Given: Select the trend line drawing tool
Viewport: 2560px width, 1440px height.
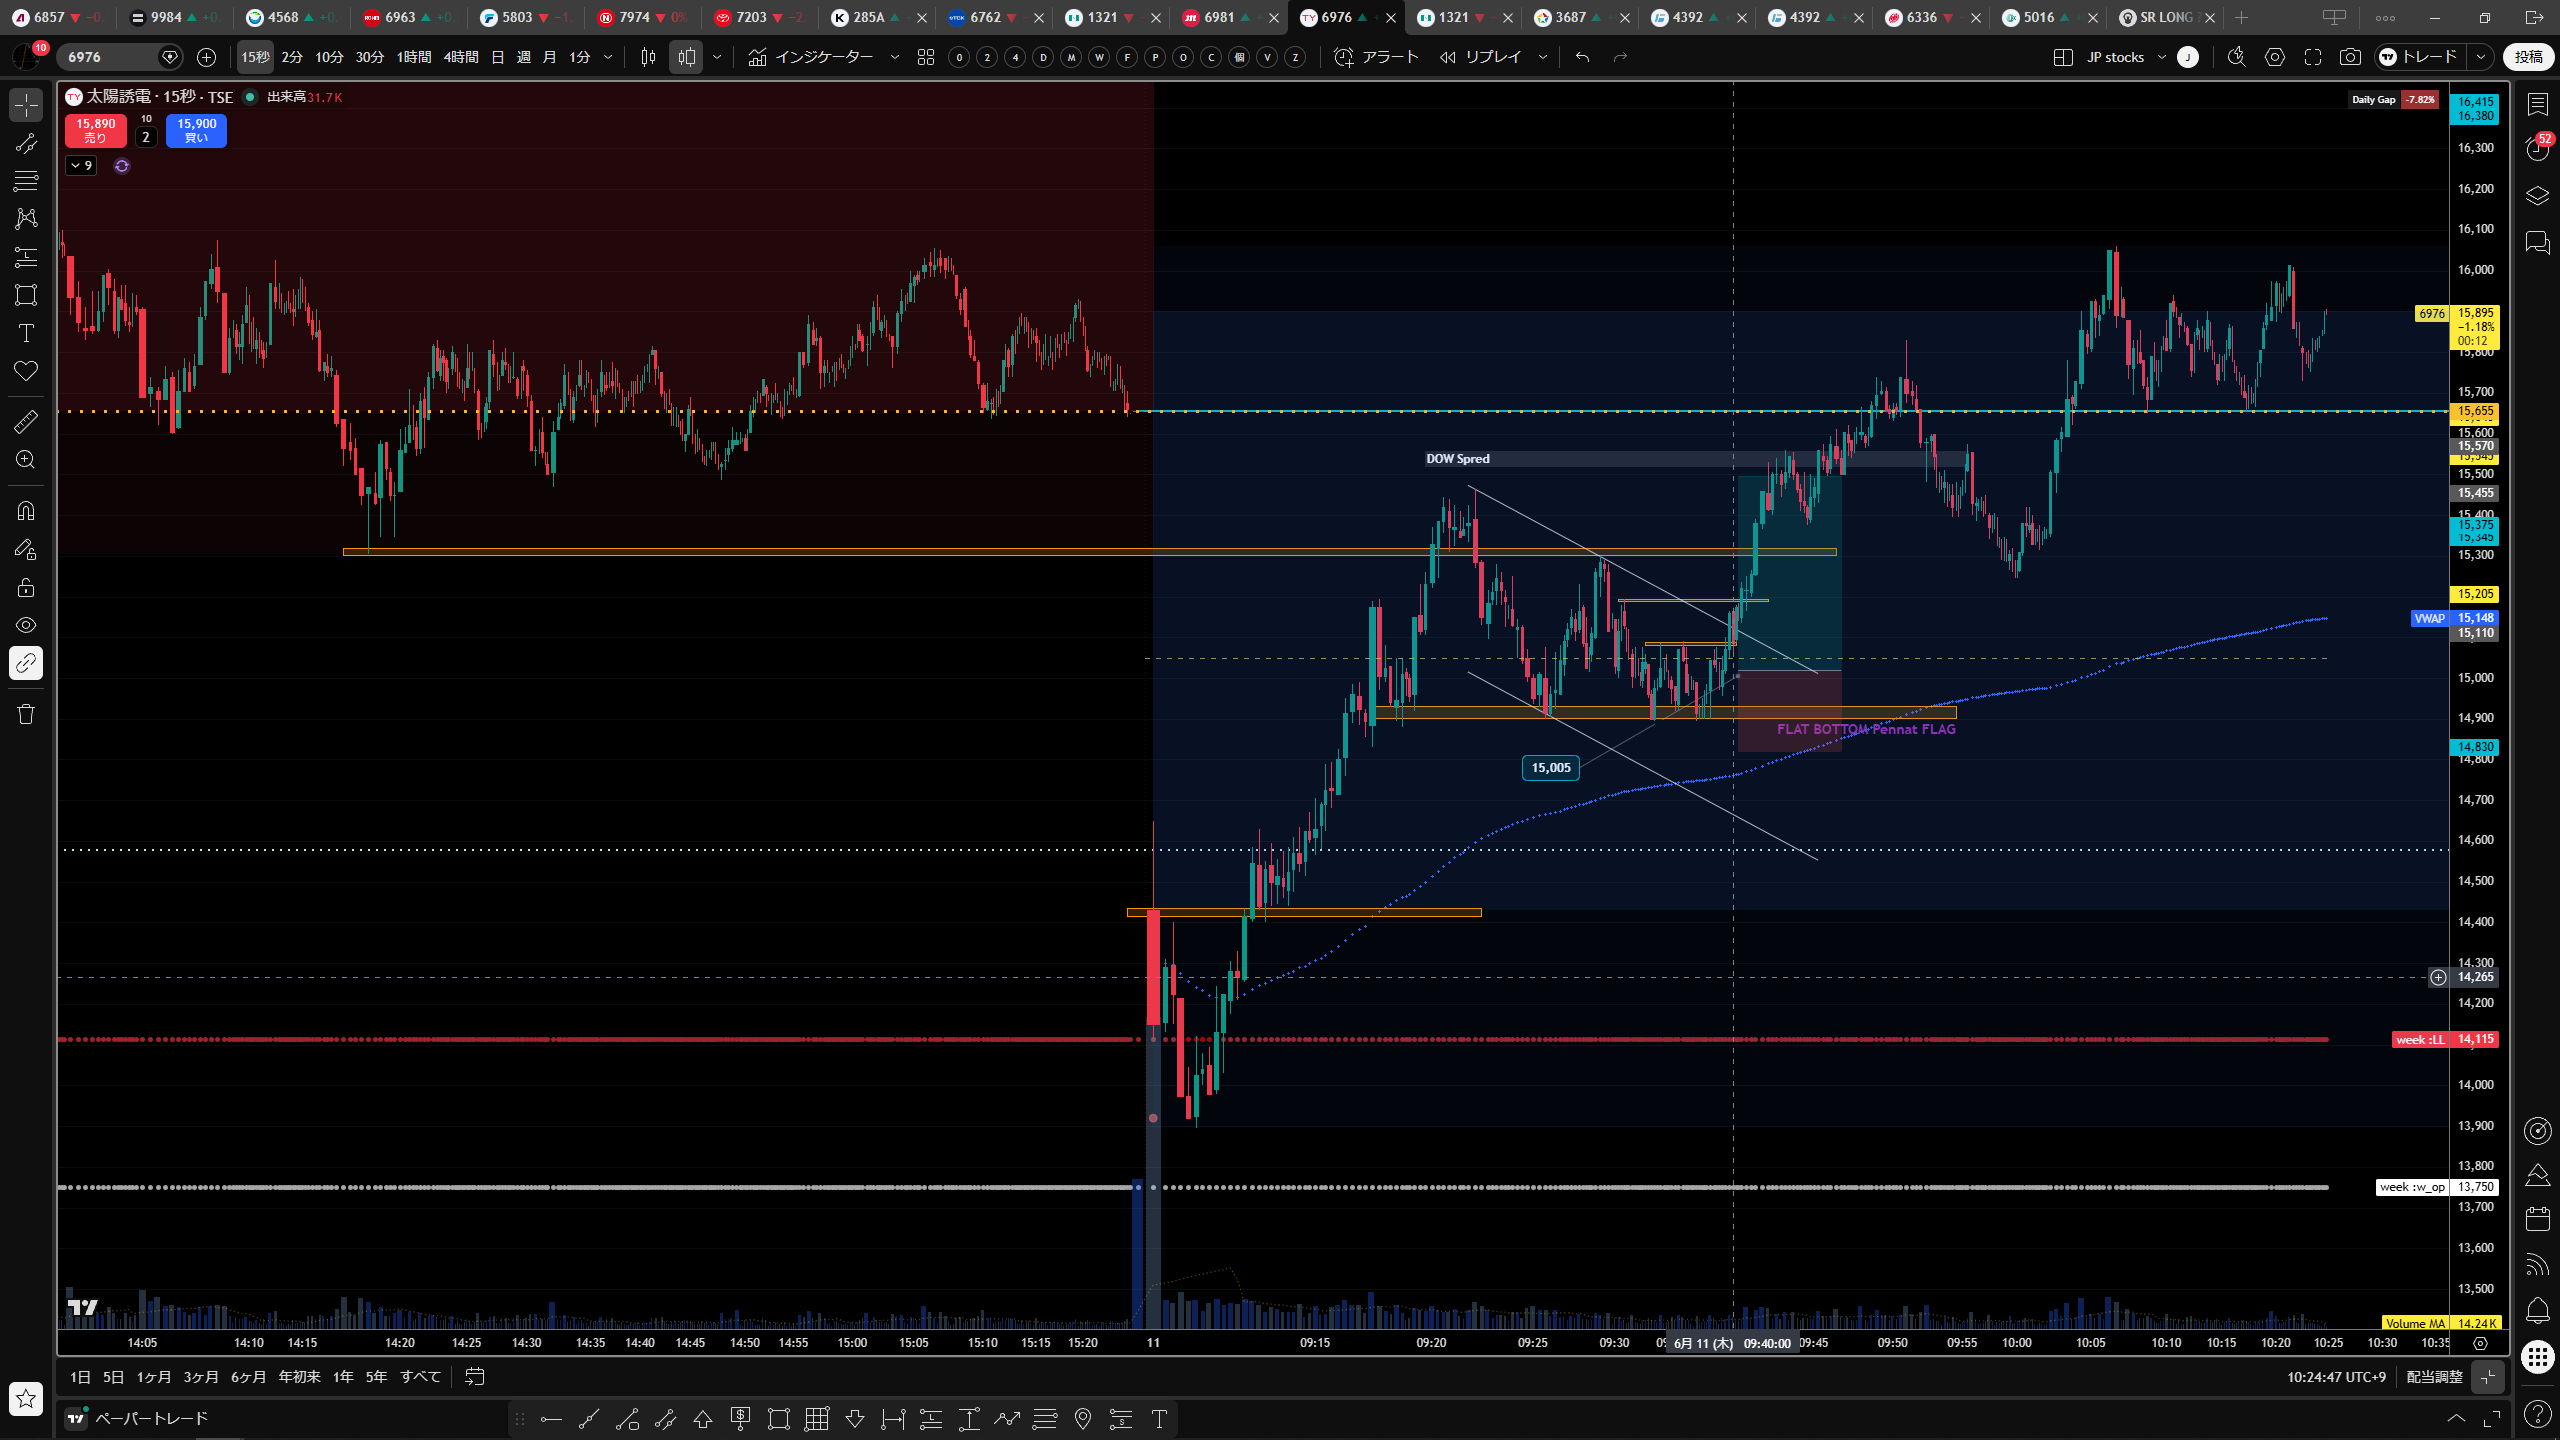Looking at the screenshot, I should pos(26,144).
